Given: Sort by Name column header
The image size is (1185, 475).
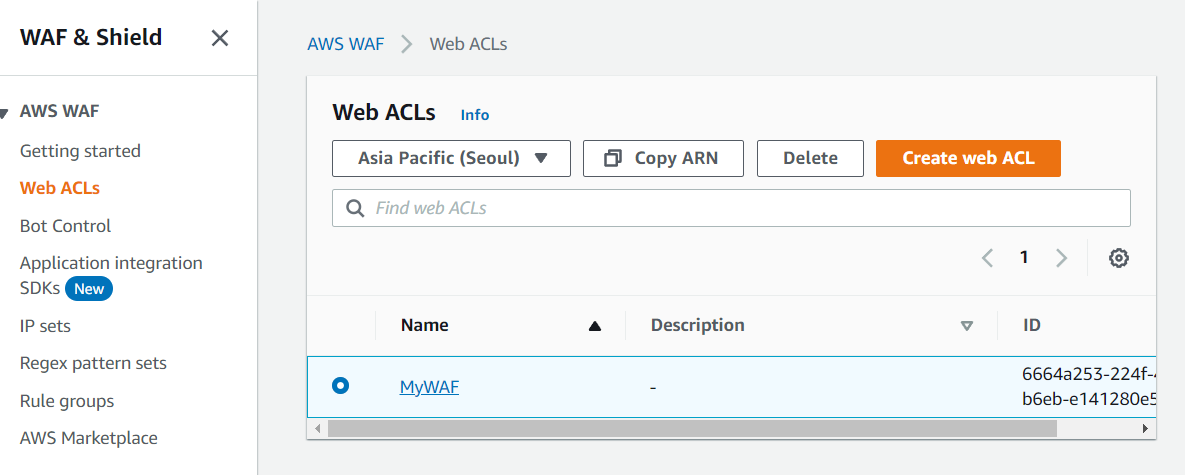Looking at the screenshot, I should (x=424, y=325).
